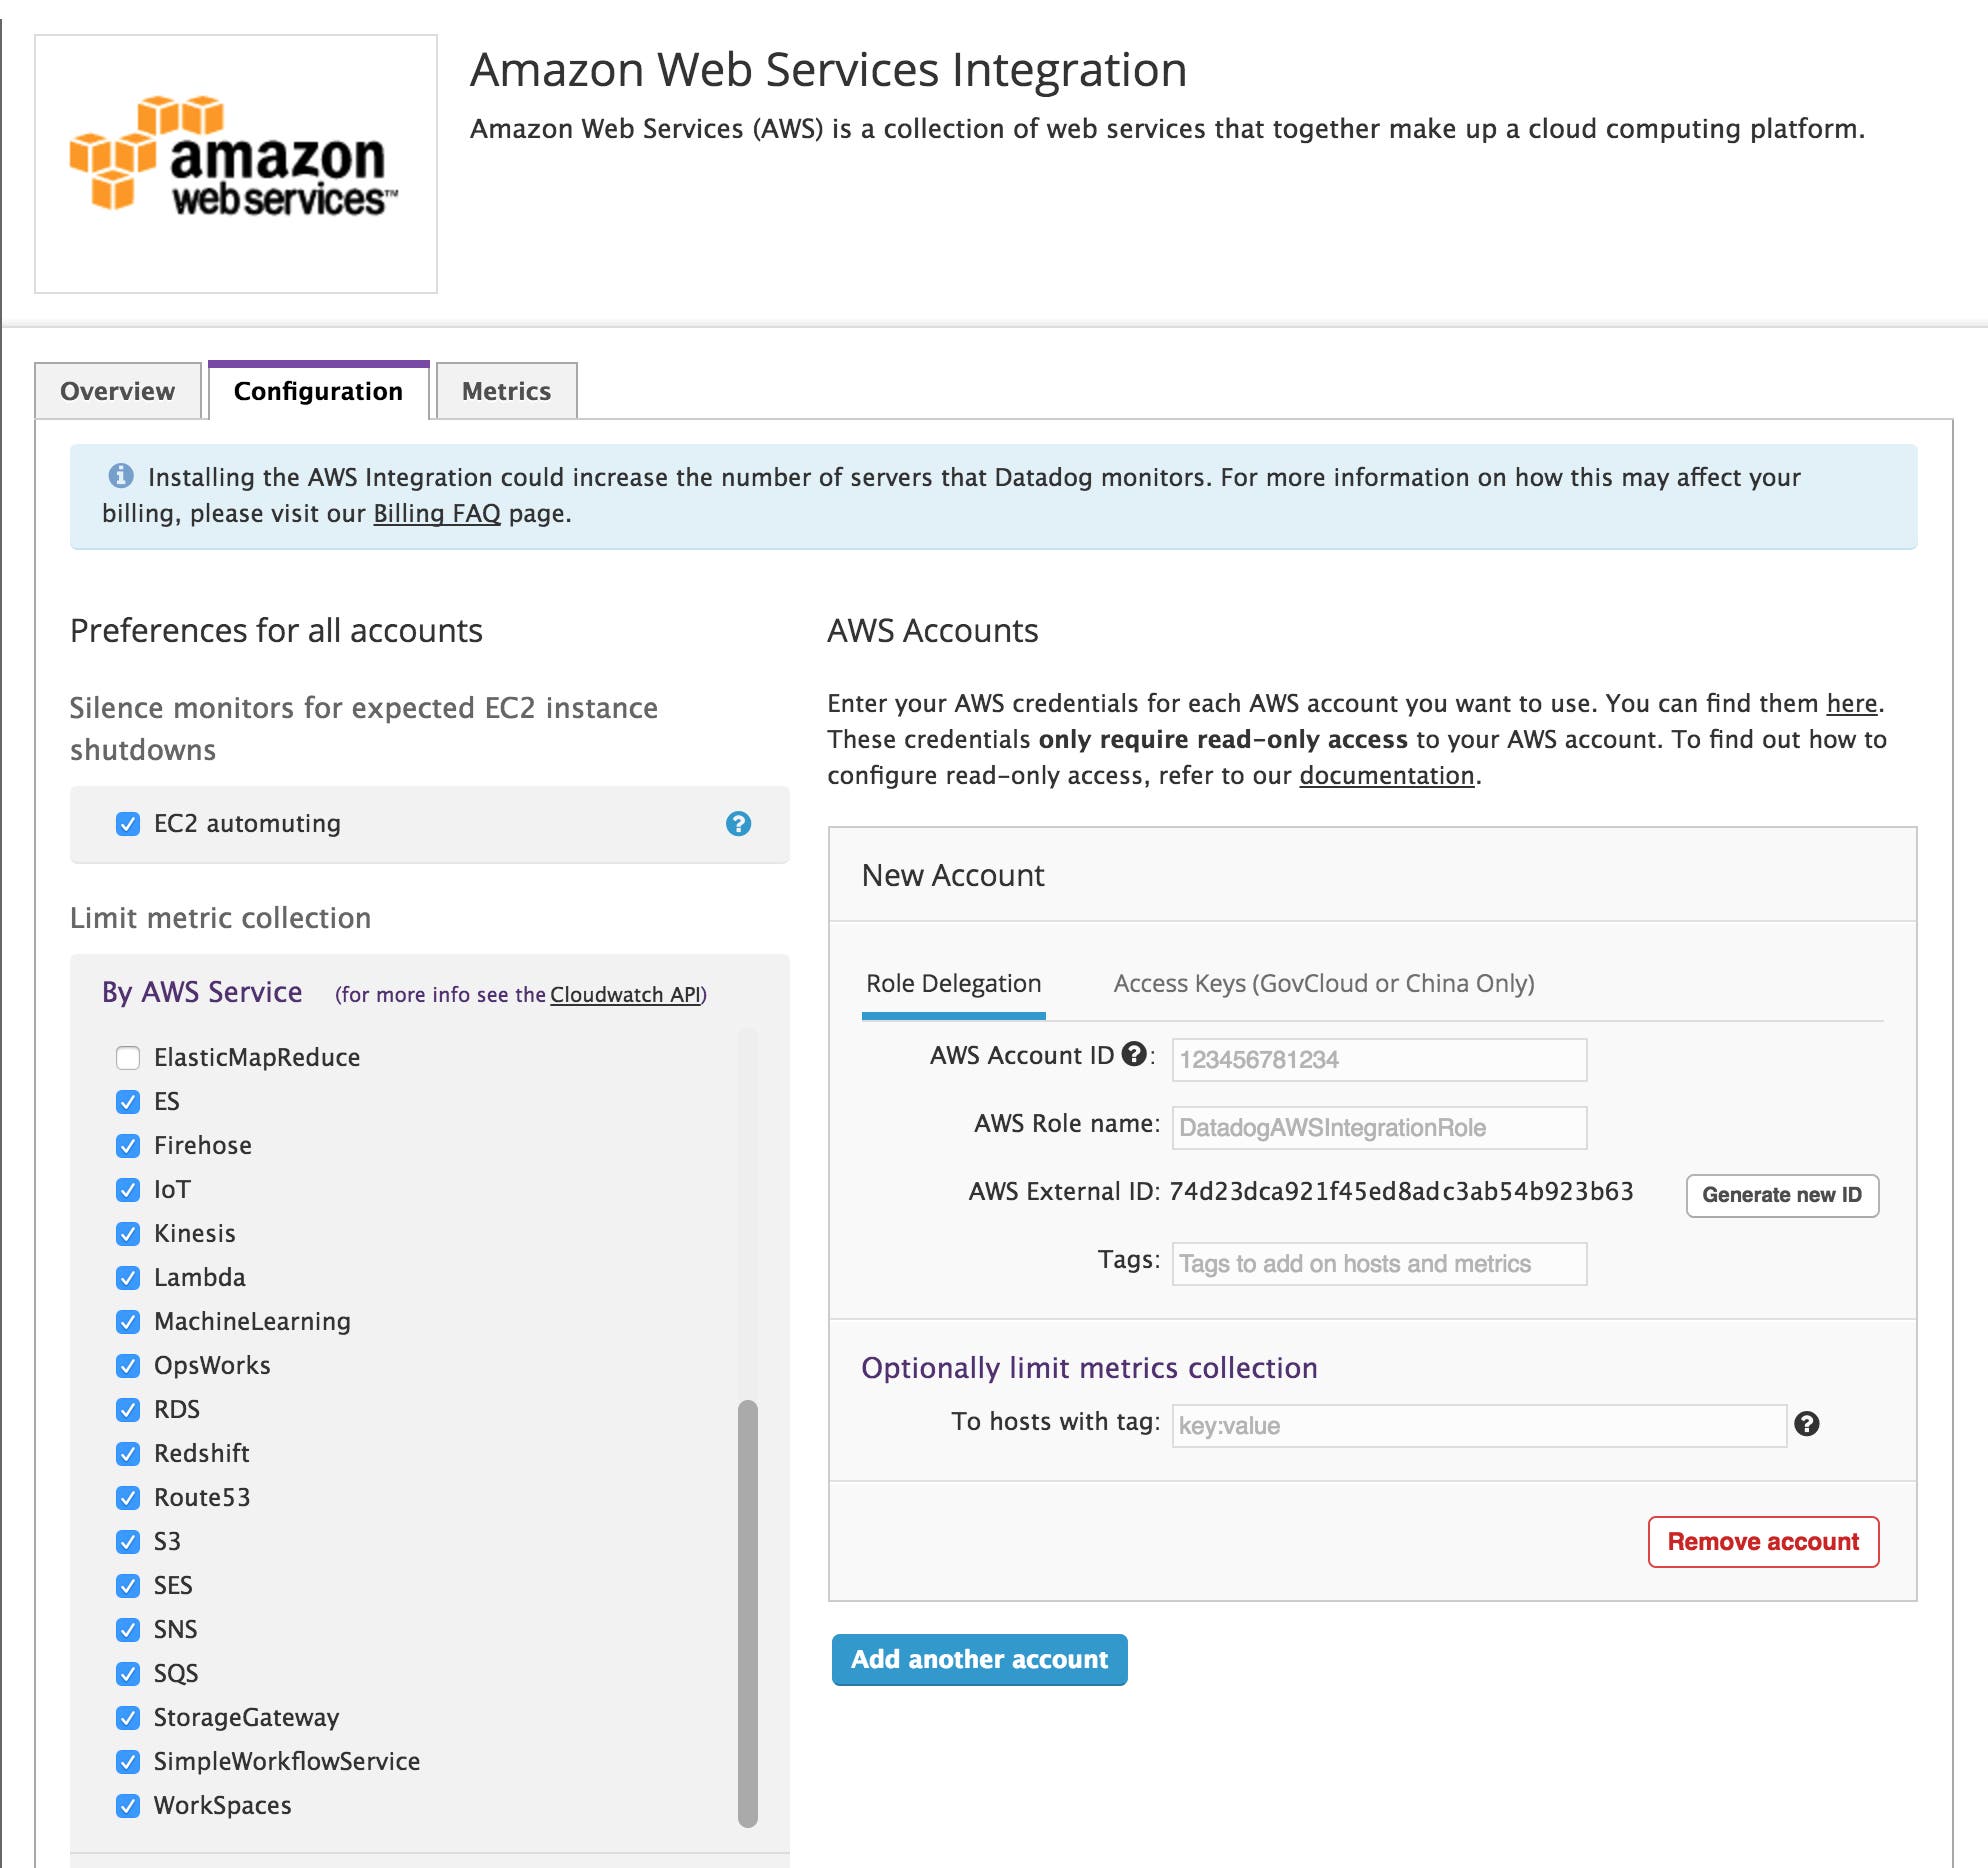This screenshot has width=1988, height=1868.
Task: Select the Access Keys (GovCloud or China Only) tab
Action: pos(1322,983)
